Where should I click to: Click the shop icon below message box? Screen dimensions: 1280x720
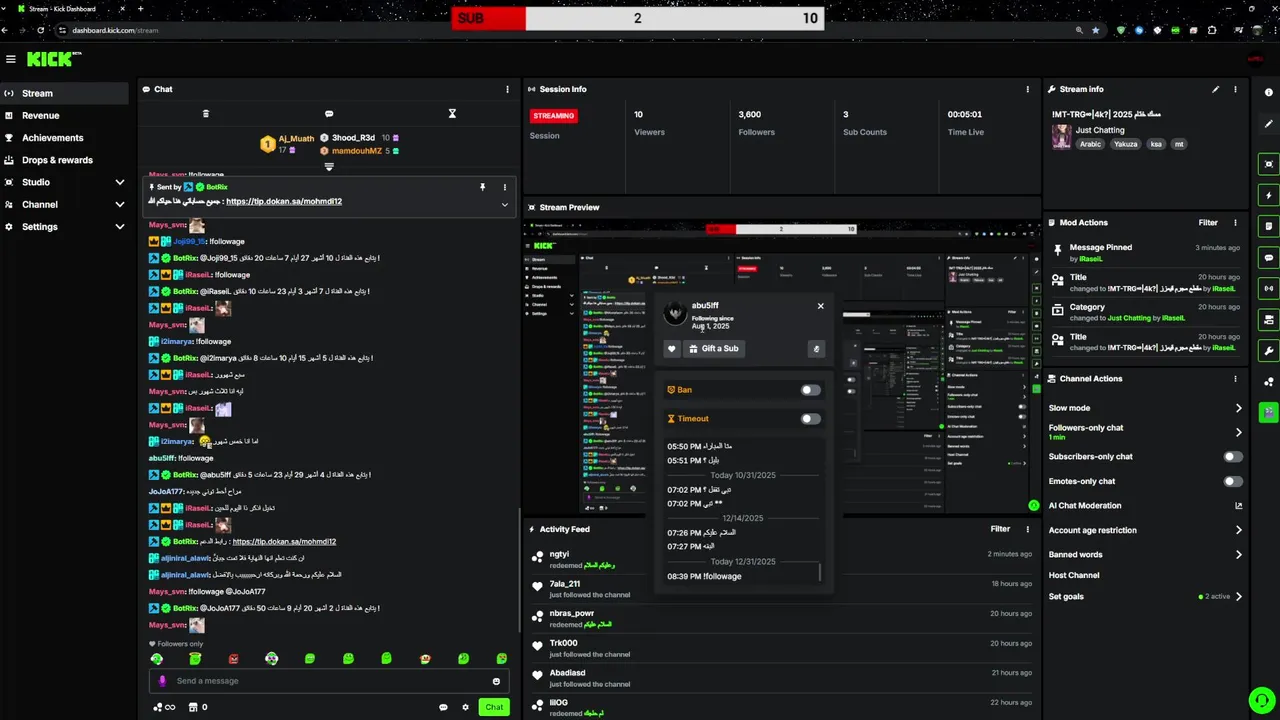(x=191, y=707)
